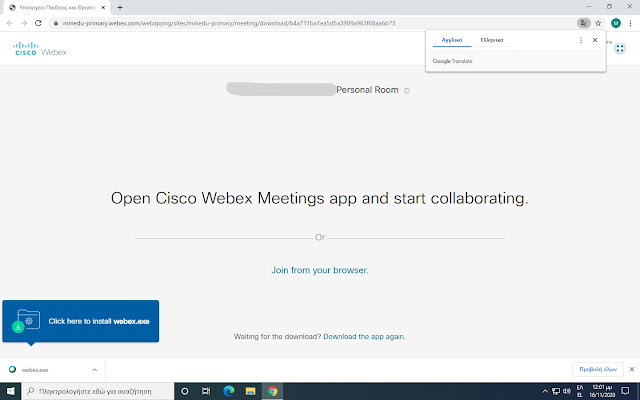Click the Personal Room heading text
Screen dimensions: 640x400
click(x=367, y=90)
